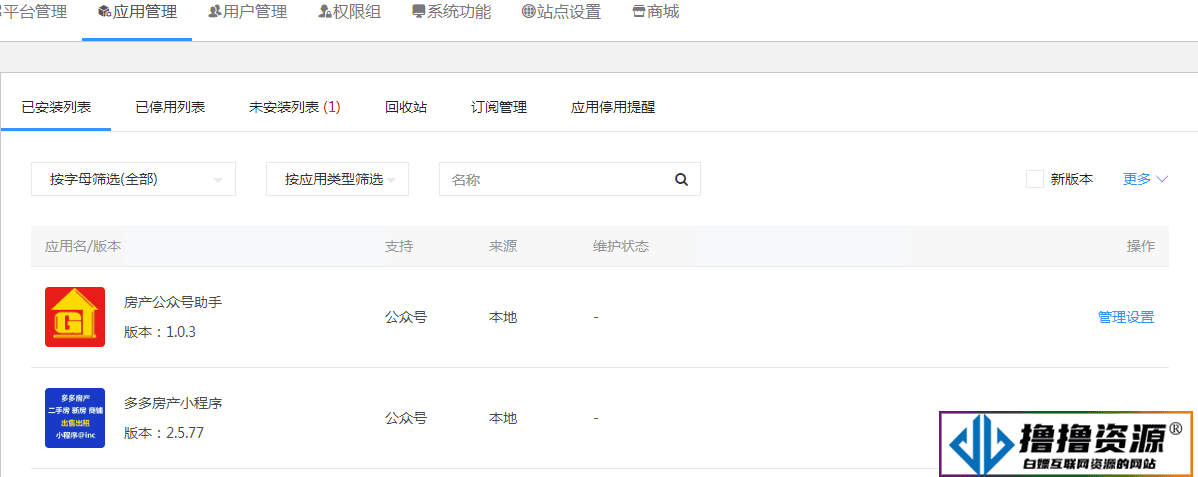Expand the 按应用类型筛选 dropdown

(338, 179)
